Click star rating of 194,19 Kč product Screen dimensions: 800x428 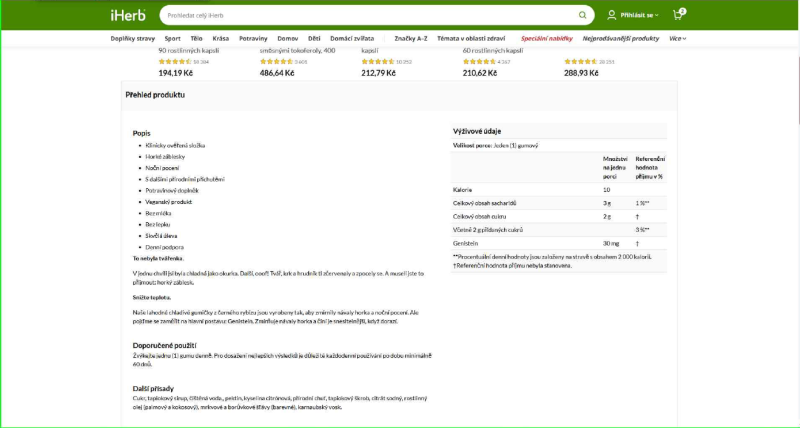pyautogui.click(x=175, y=61)
